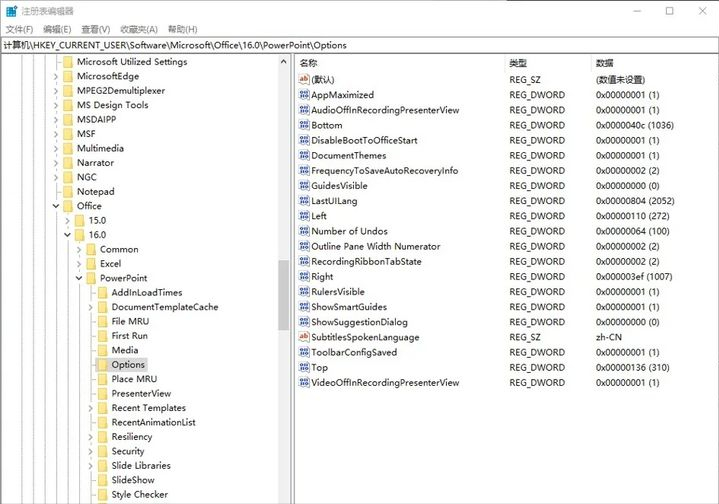Open the 编辑(E) menu
Viewport: 719px width, 504px height.
(57, 29)
